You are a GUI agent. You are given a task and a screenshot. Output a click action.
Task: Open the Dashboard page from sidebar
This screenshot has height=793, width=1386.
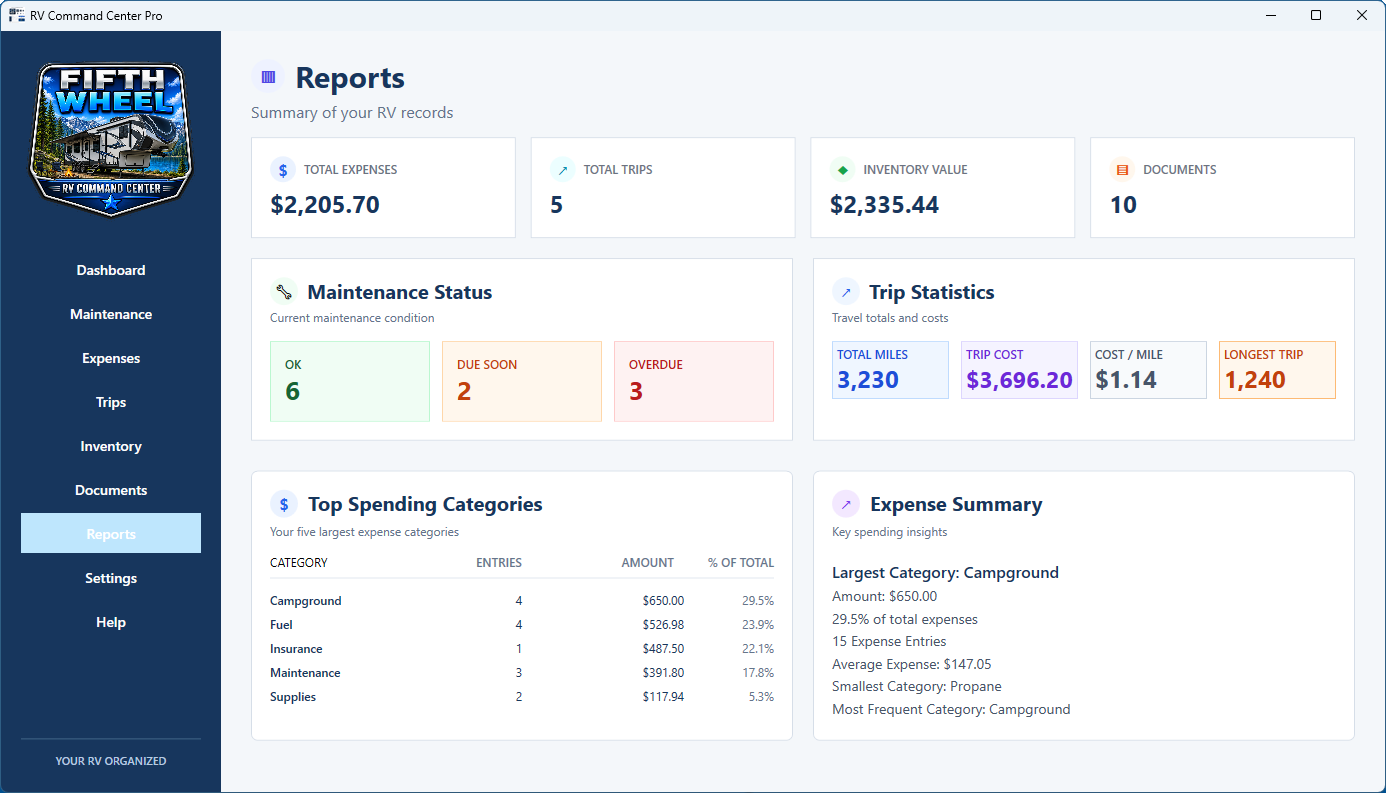point(111,270)
